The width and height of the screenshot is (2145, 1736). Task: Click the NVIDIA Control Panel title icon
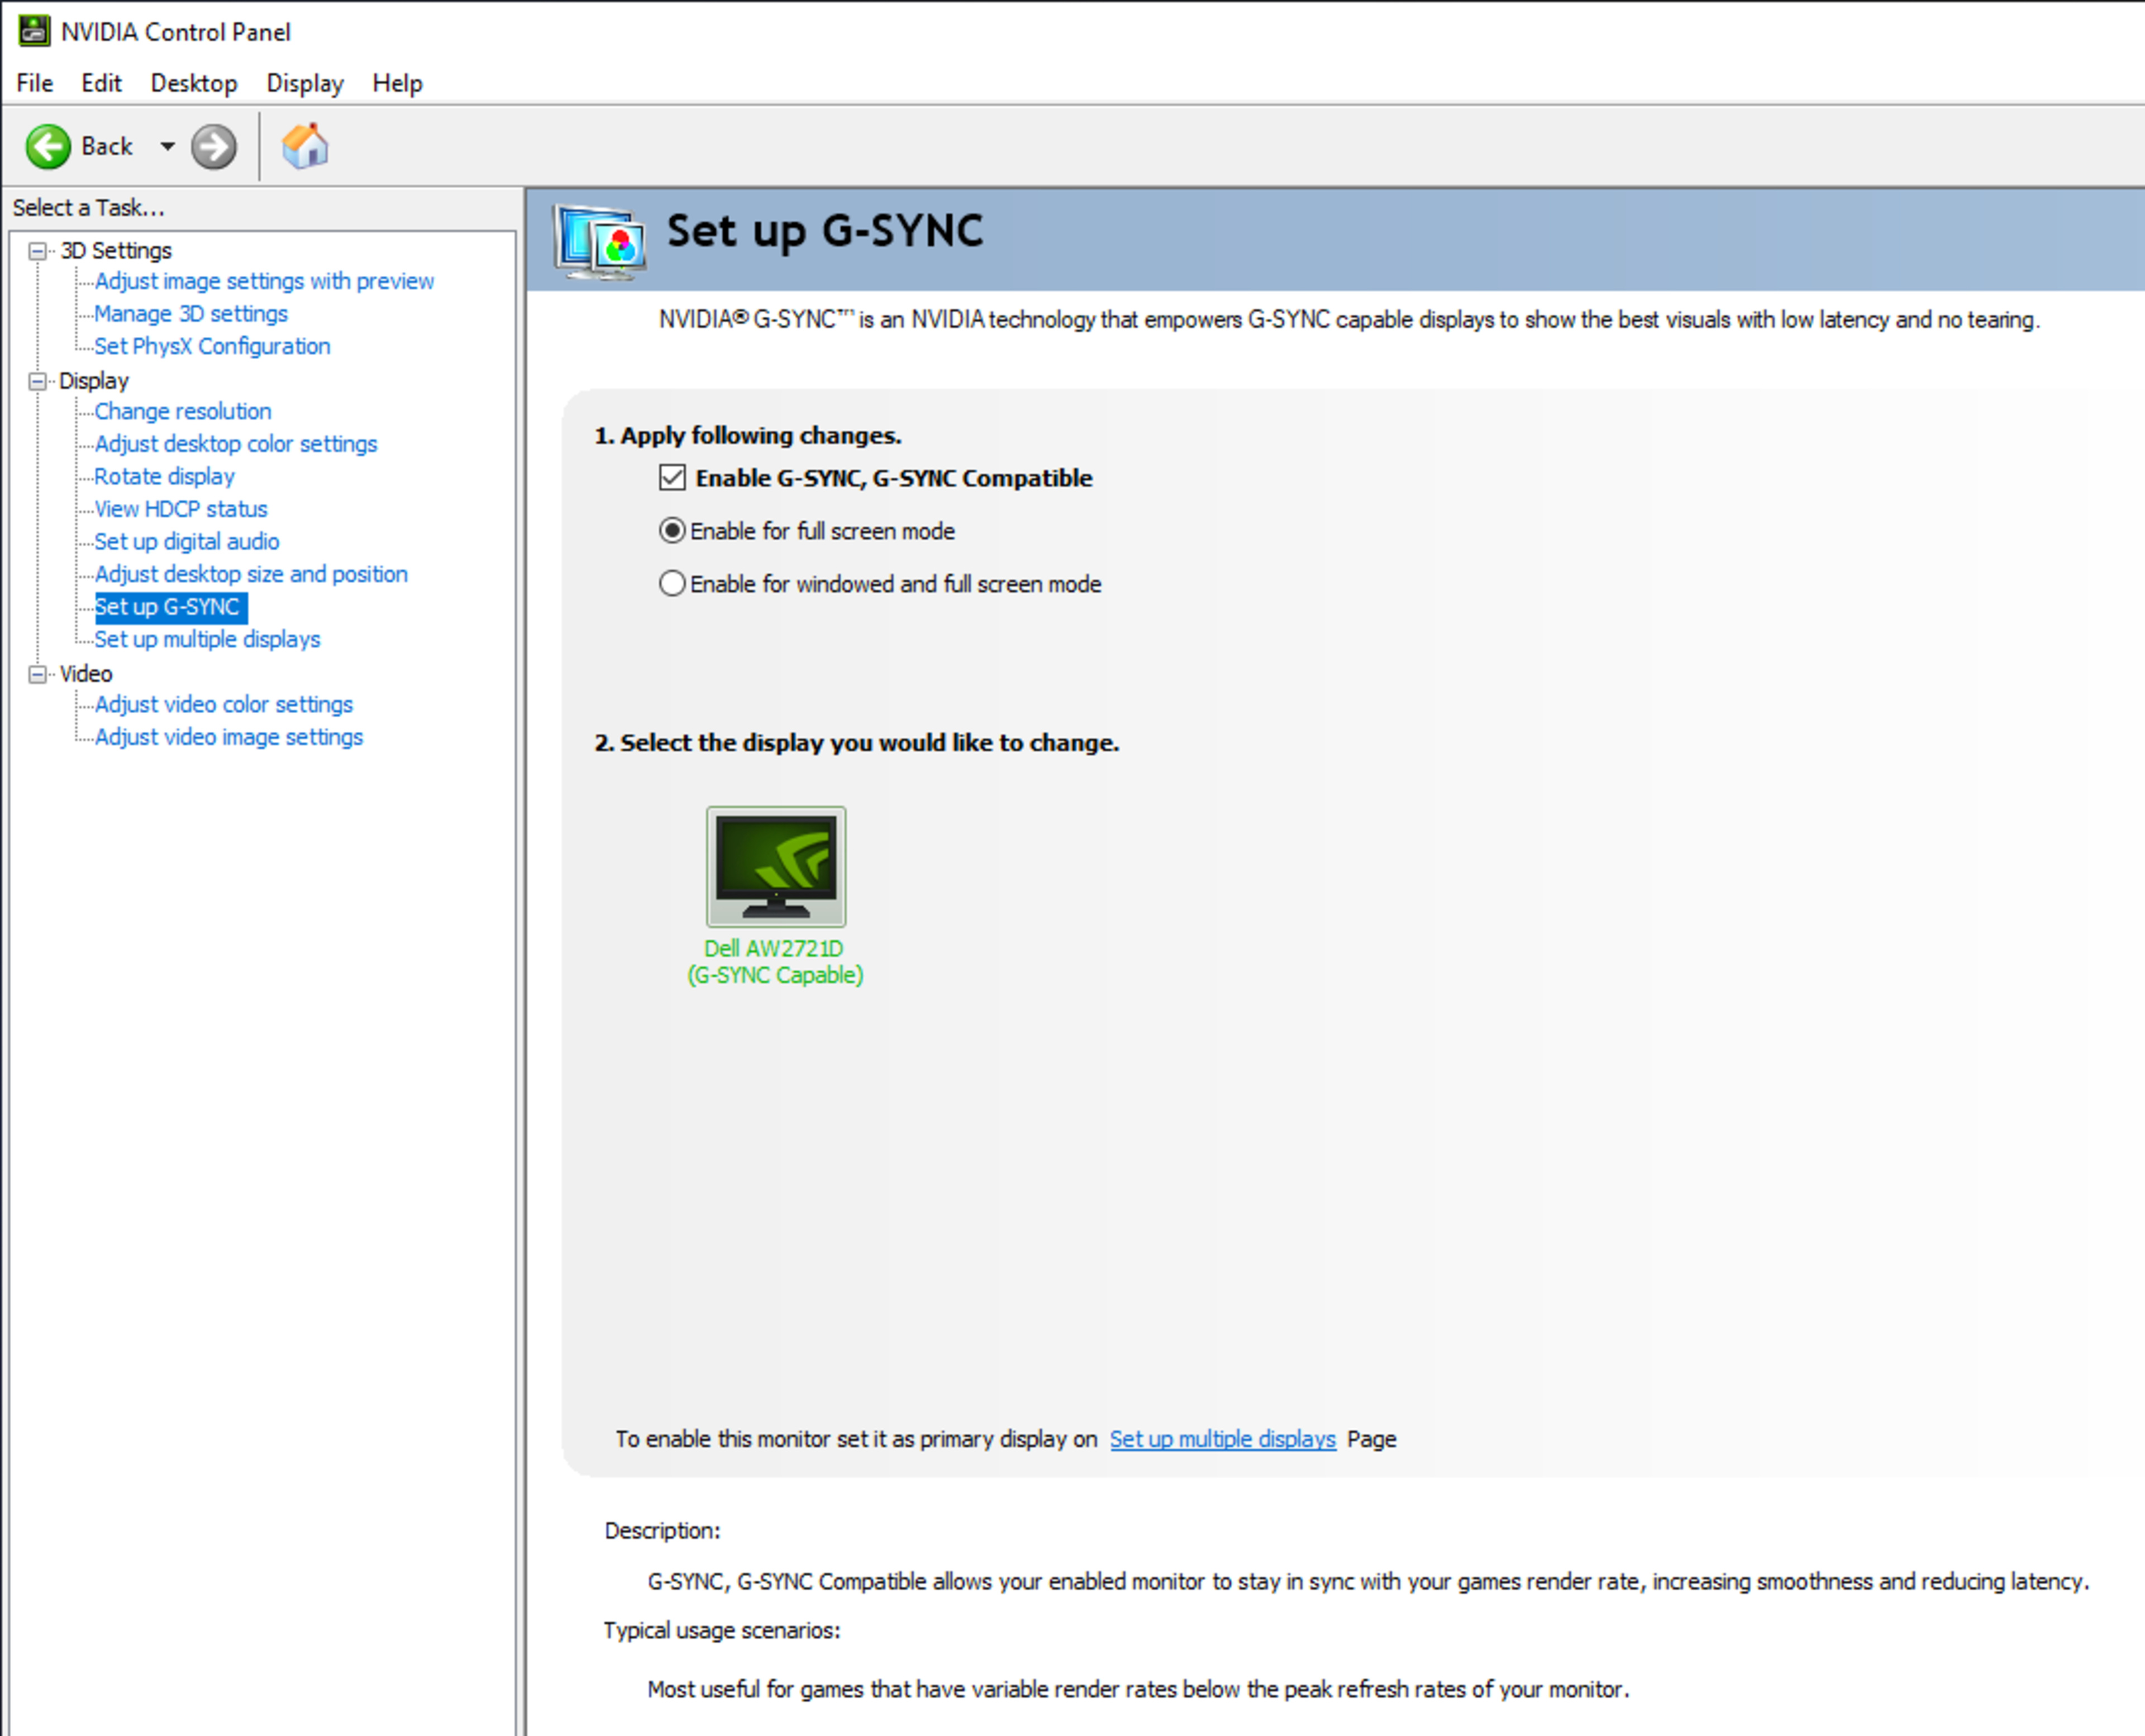pyautogui.click(x=34, y=31)
